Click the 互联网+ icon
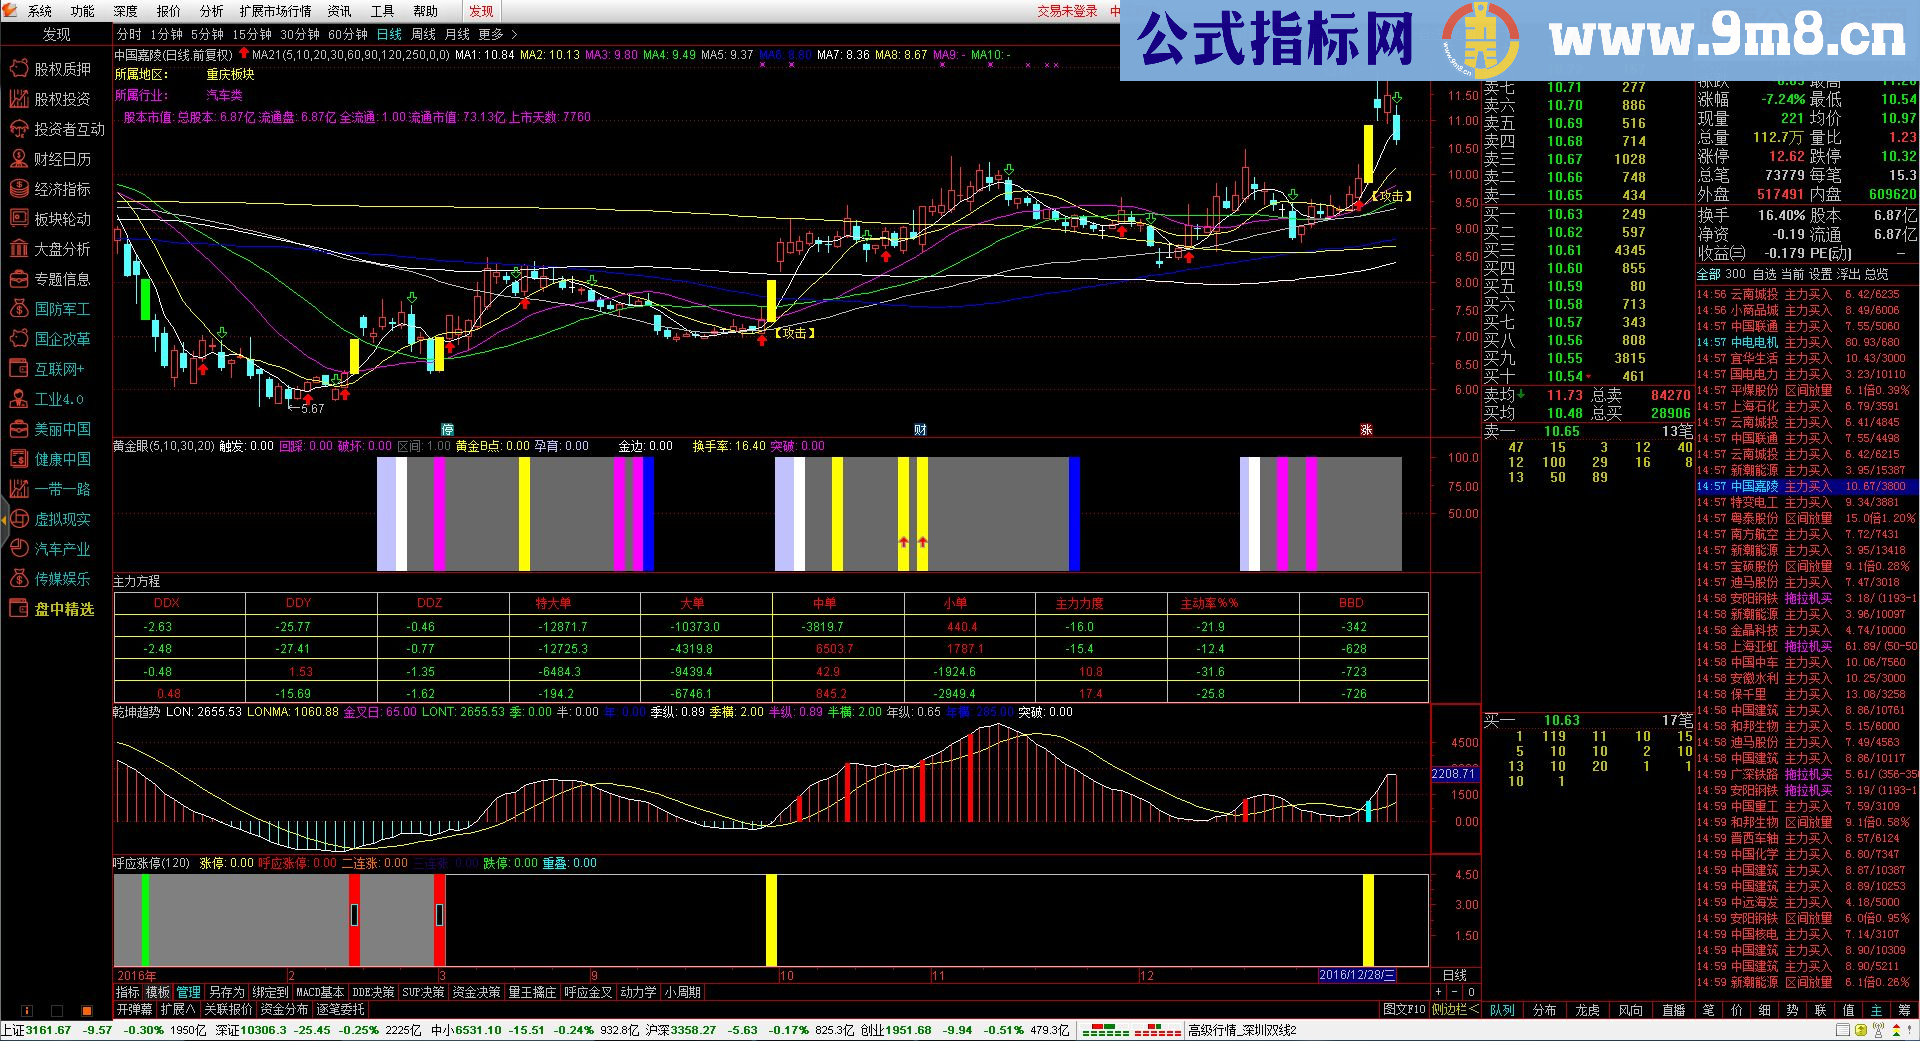The image size is (1920, 1041). point(18,368)
